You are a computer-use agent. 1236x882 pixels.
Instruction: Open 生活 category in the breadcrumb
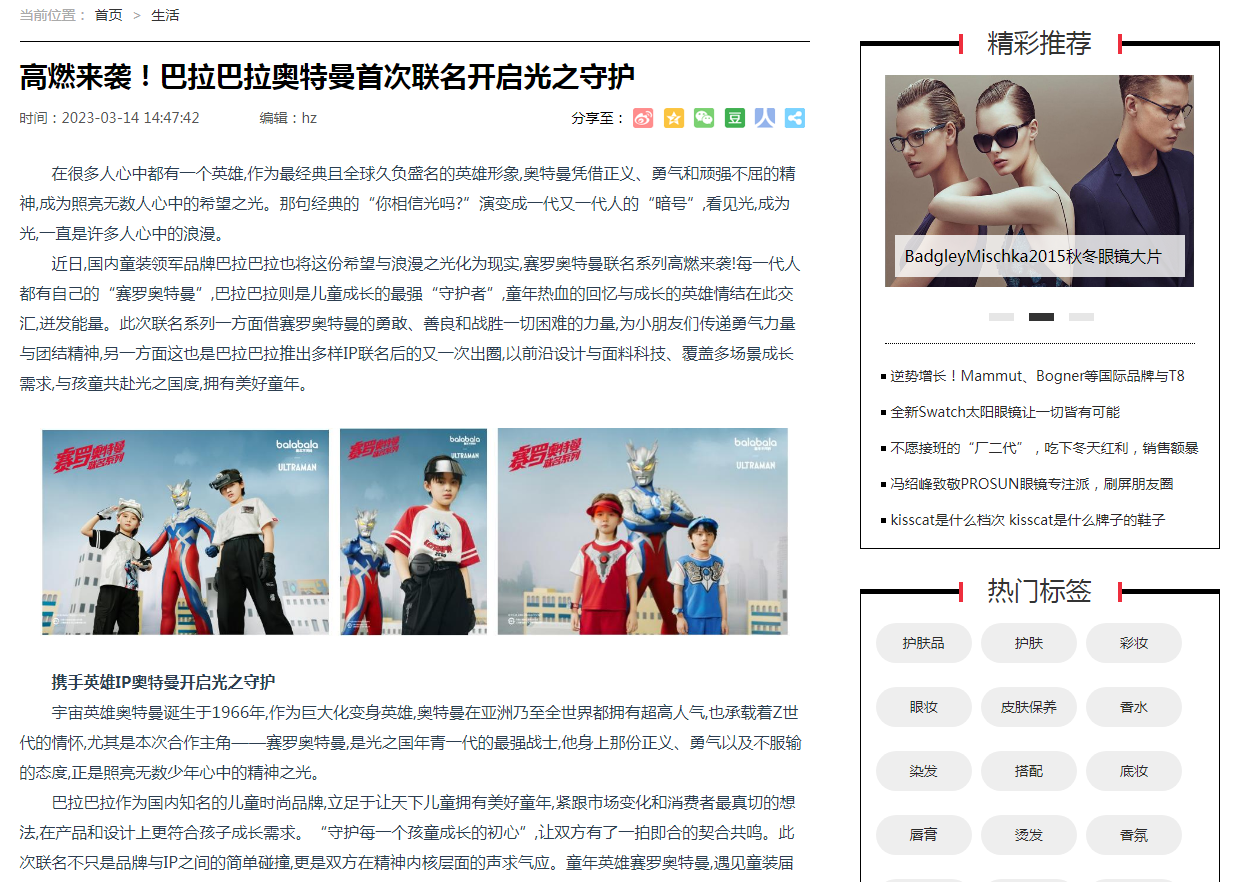(165, 15)
